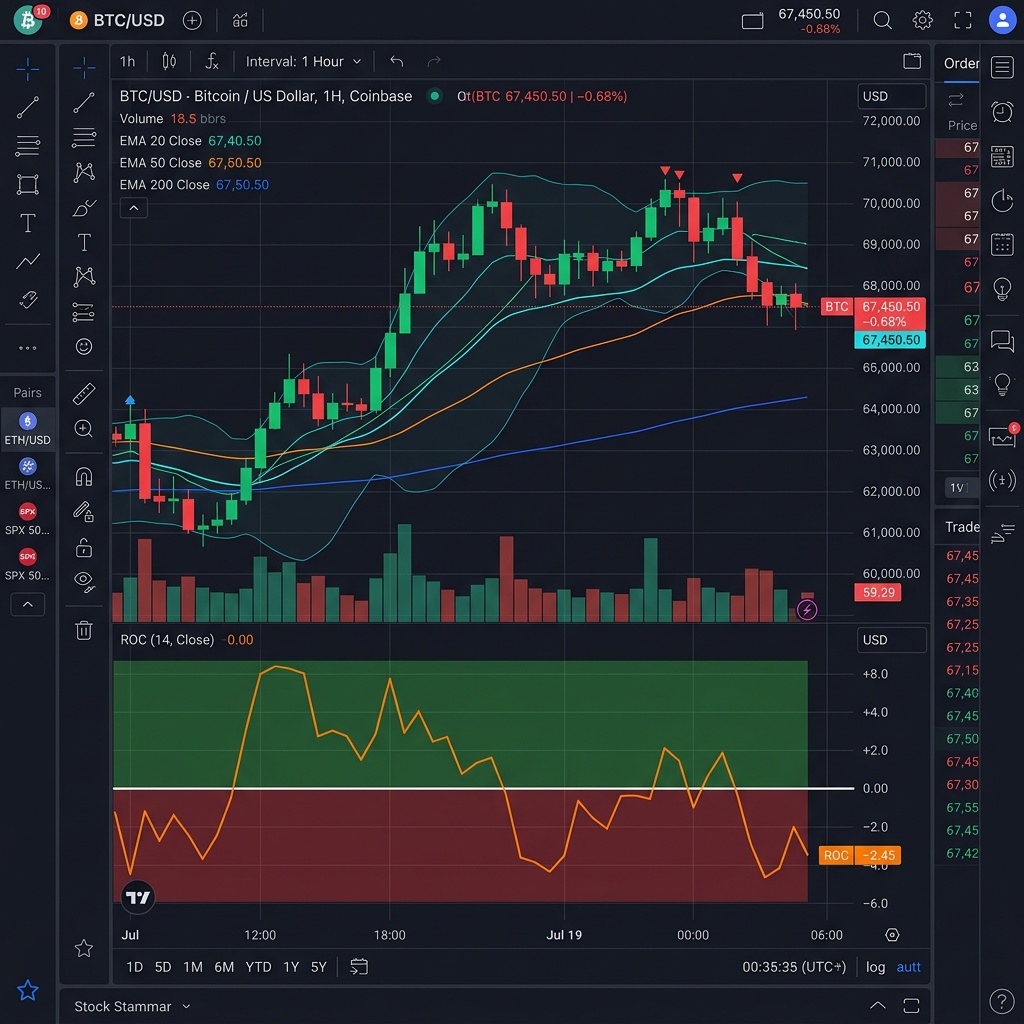
Task: Select the 1M time range
Action: tap(193, 967)
